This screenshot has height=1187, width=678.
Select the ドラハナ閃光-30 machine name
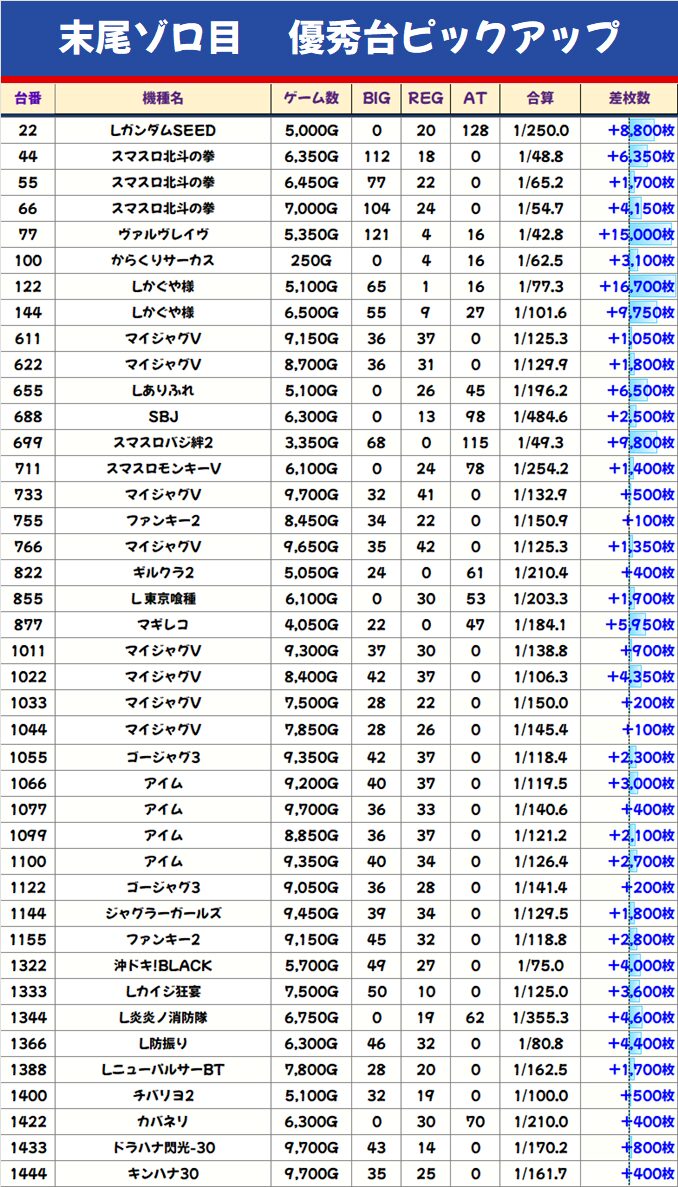[163, 1147]
